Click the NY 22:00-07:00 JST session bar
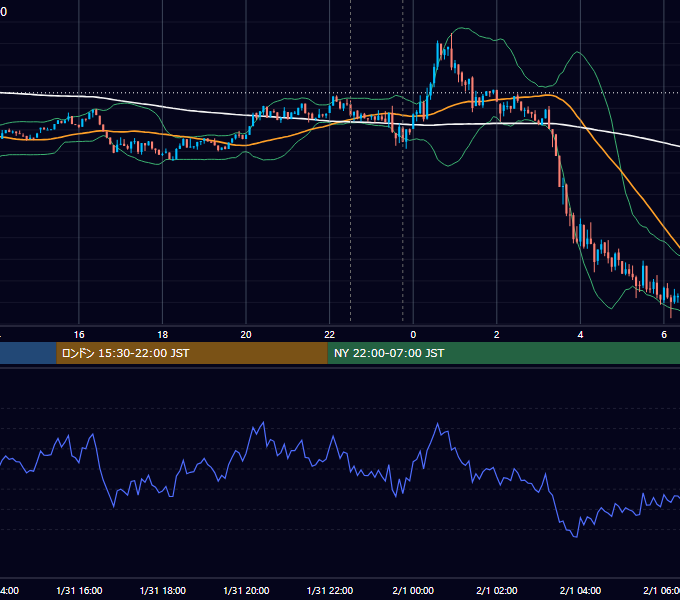 click(503, 353)
